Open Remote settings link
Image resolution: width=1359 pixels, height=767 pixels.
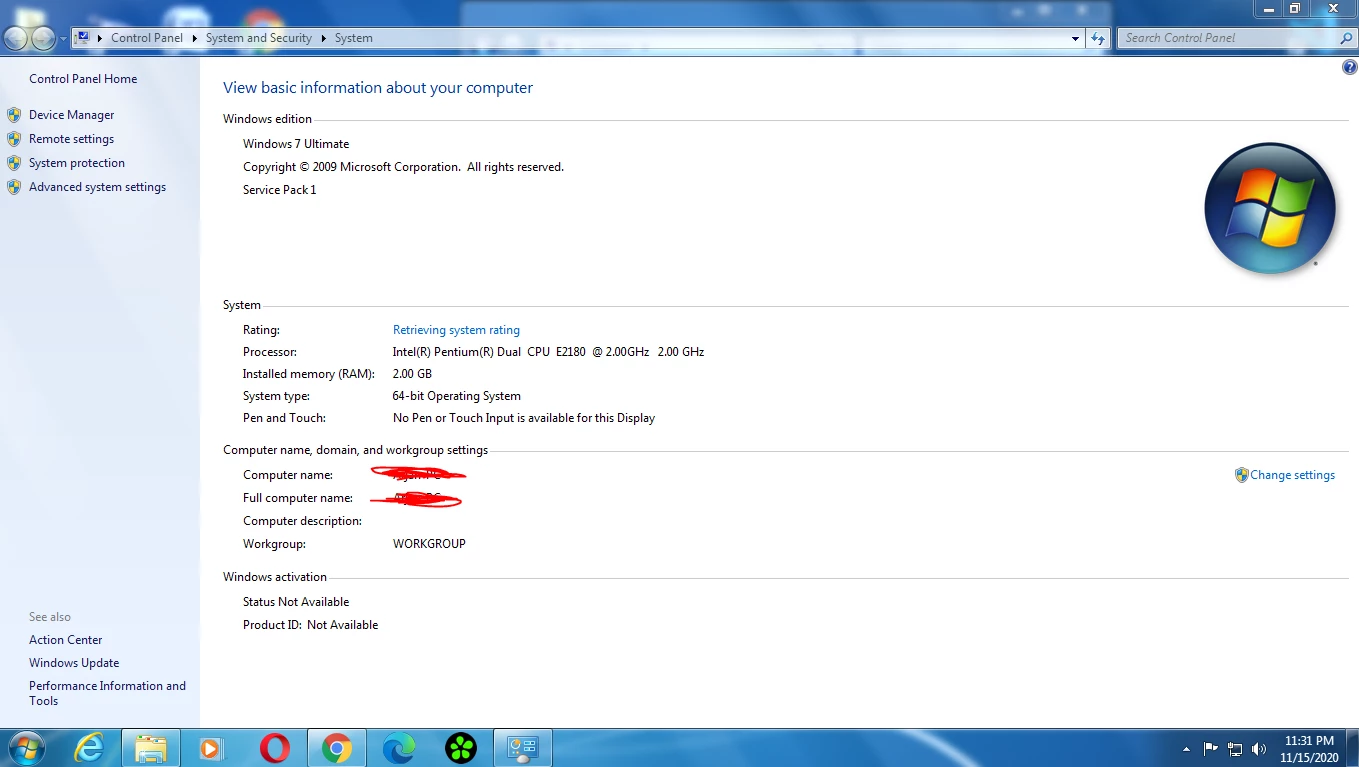click(x=71, y=139)
